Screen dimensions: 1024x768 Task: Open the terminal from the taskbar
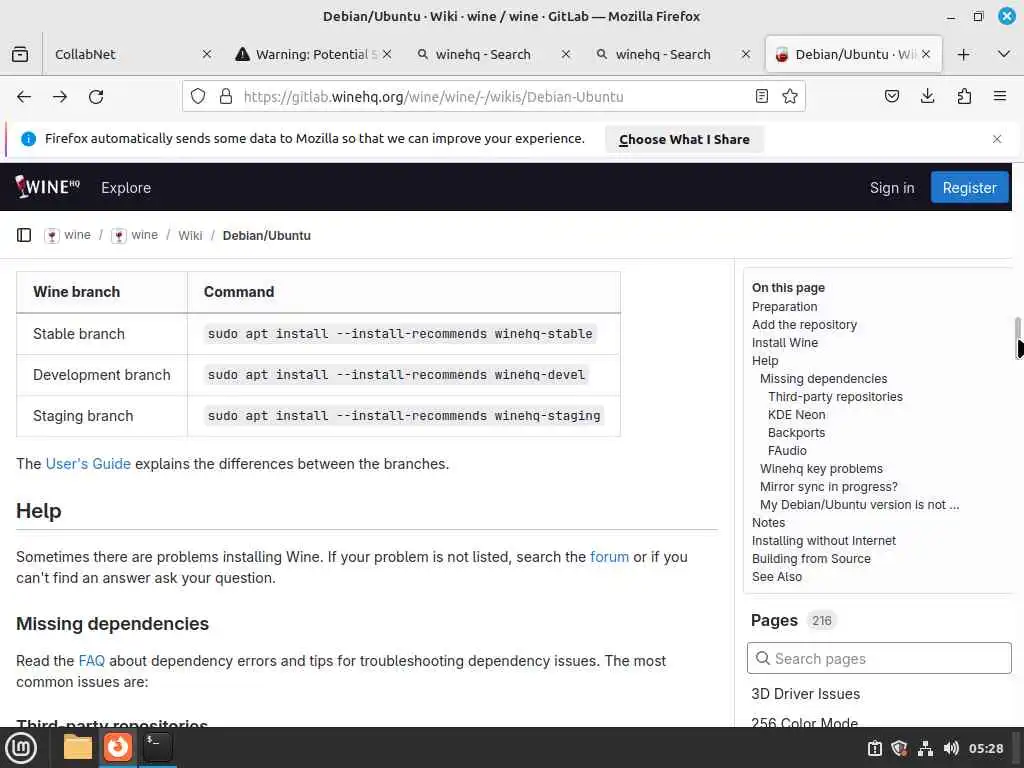157,747
